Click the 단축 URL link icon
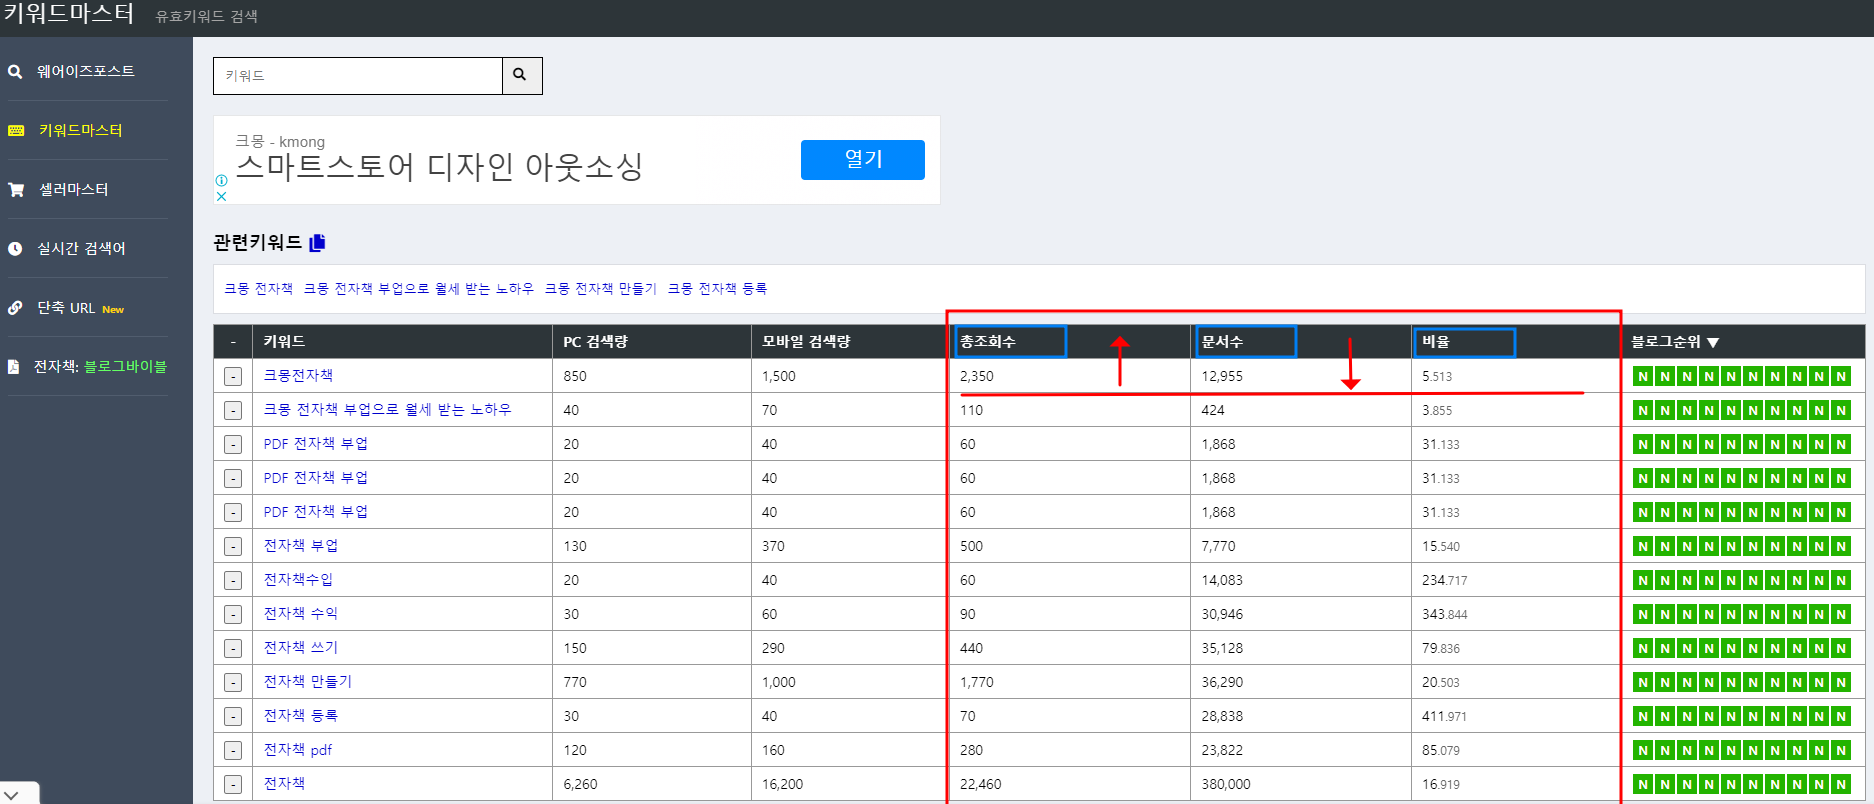This screenshot has height=804, width=1874. coord(15,308)
